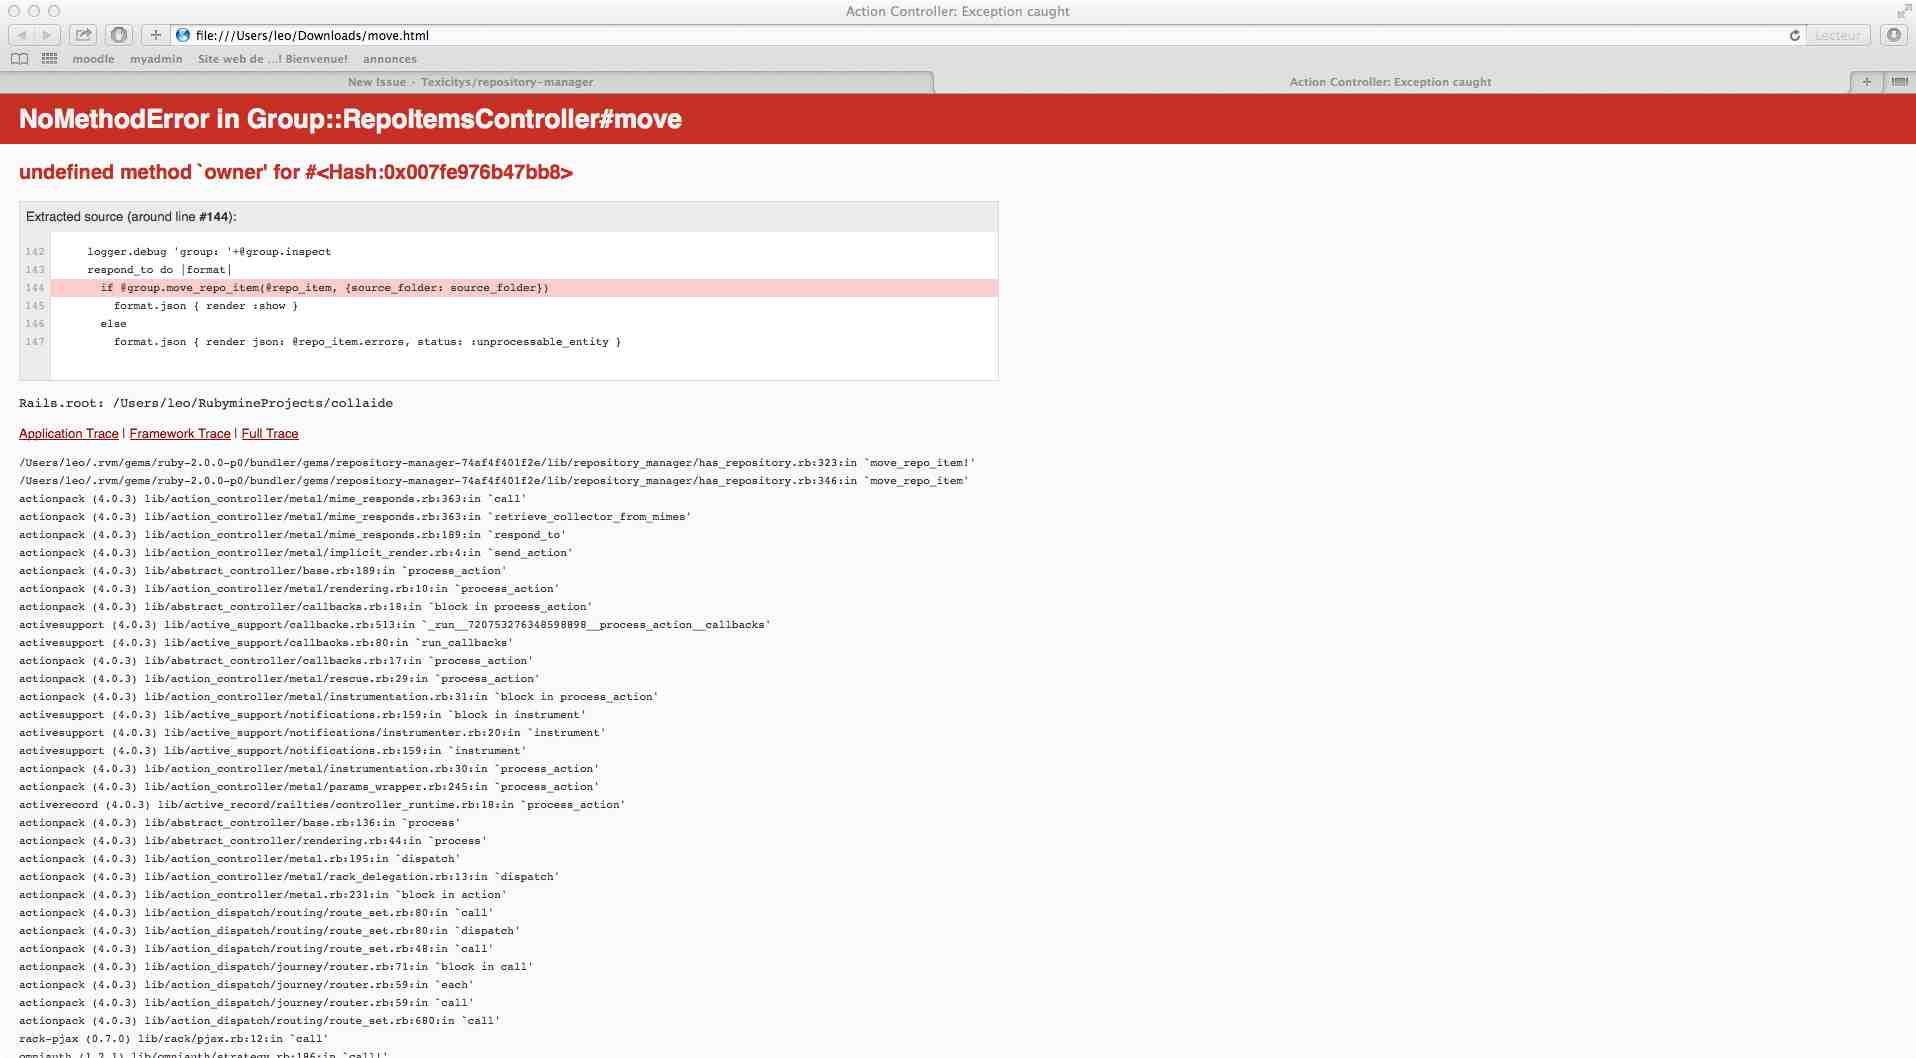Show the Application Trace

[69, 434]
